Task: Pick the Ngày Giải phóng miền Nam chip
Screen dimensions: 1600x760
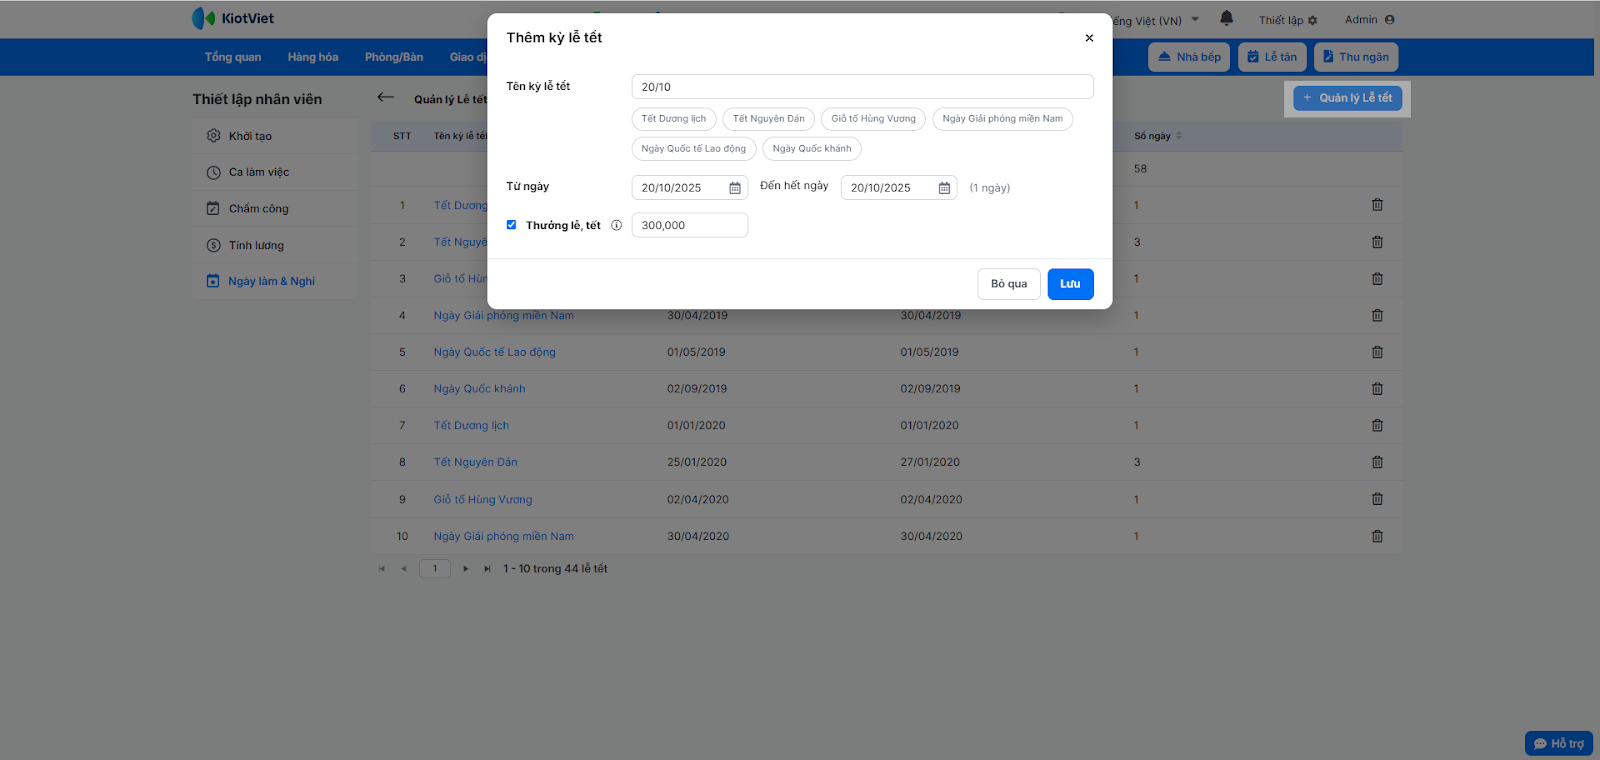Action: (x=1002, y=119)
